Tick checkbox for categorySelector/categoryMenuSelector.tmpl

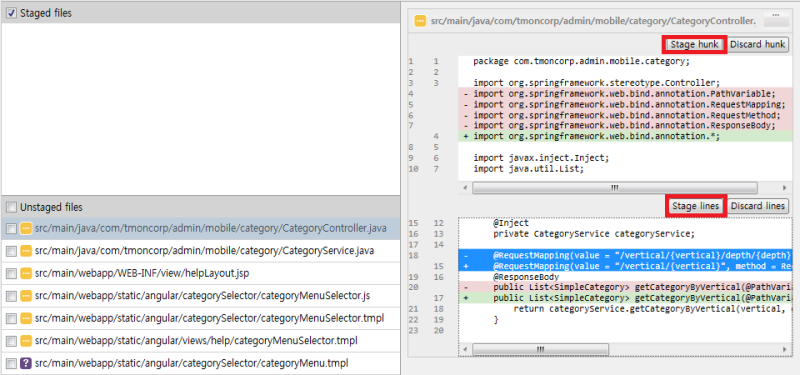point(11,318)
